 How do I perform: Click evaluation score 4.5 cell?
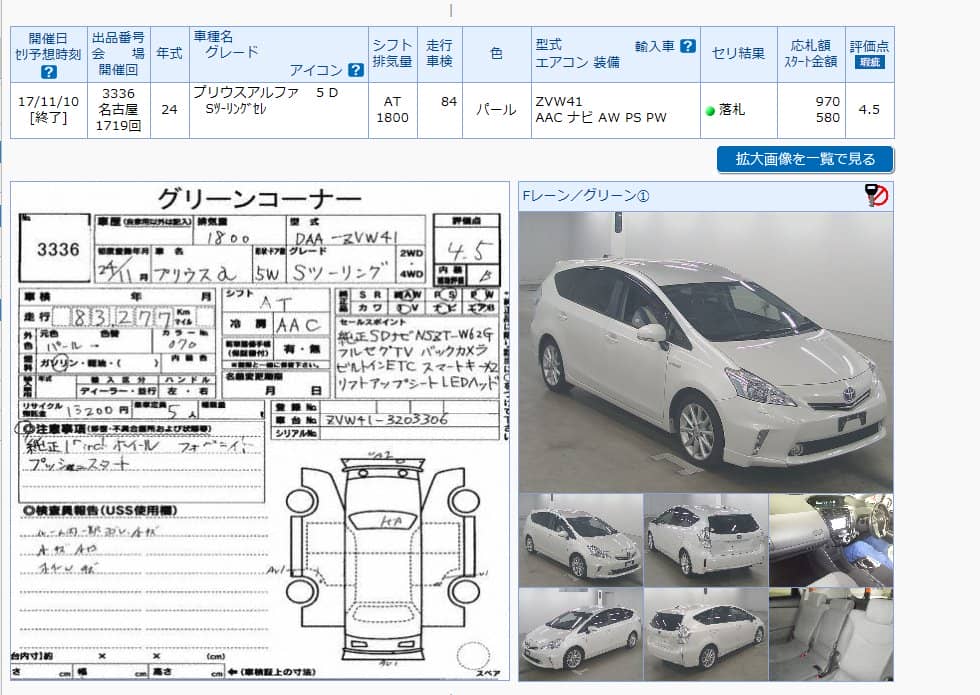pos(869,109)
